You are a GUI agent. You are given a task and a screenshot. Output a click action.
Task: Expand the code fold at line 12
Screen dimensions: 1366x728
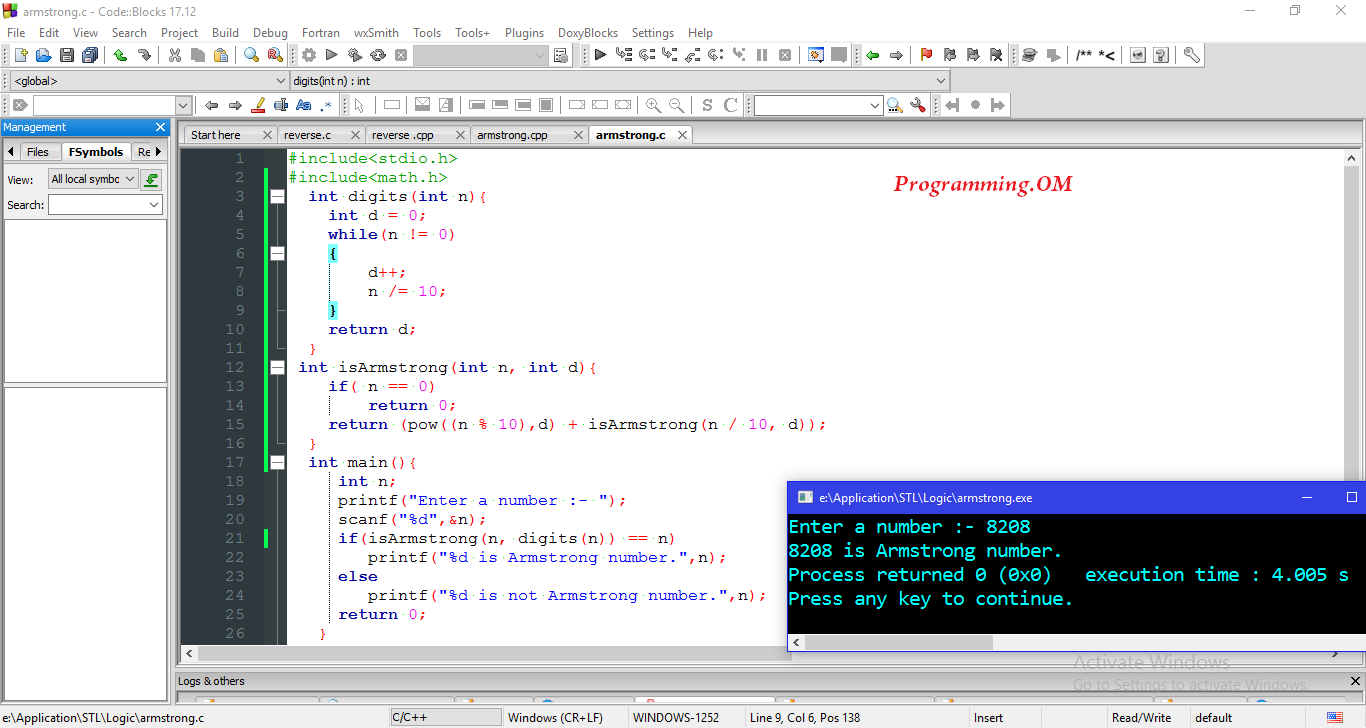[277, 367]
